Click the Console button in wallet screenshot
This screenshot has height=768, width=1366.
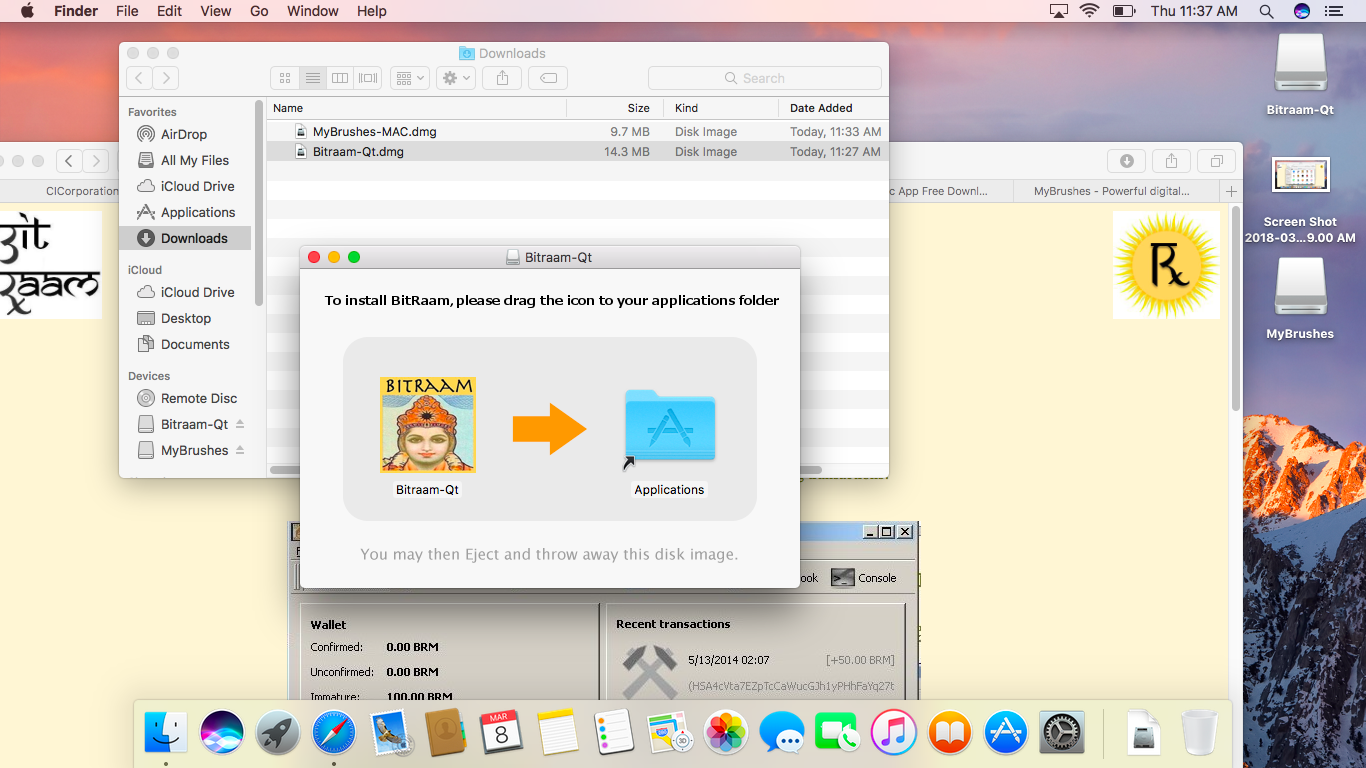tap(864, 577)
